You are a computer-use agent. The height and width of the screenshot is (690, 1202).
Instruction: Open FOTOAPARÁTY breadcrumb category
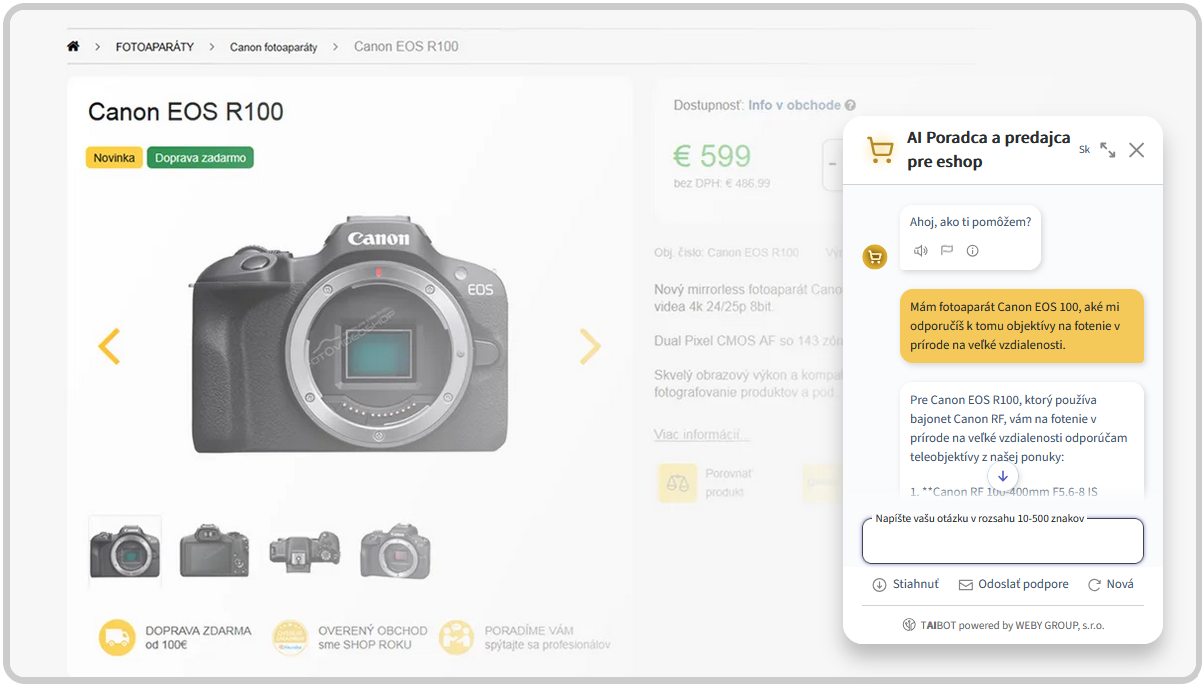pyautogui.click(x=154, y=47)
